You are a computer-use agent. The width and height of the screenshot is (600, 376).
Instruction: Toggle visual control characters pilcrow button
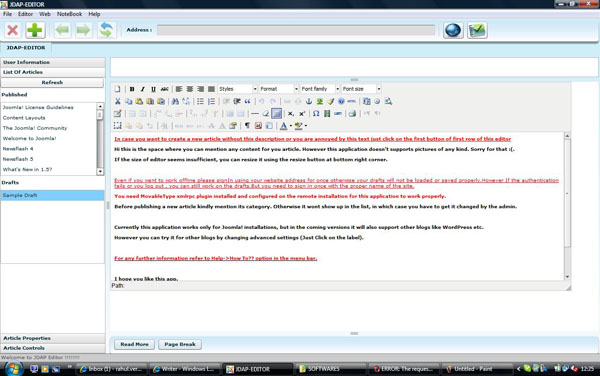(247, 126)
